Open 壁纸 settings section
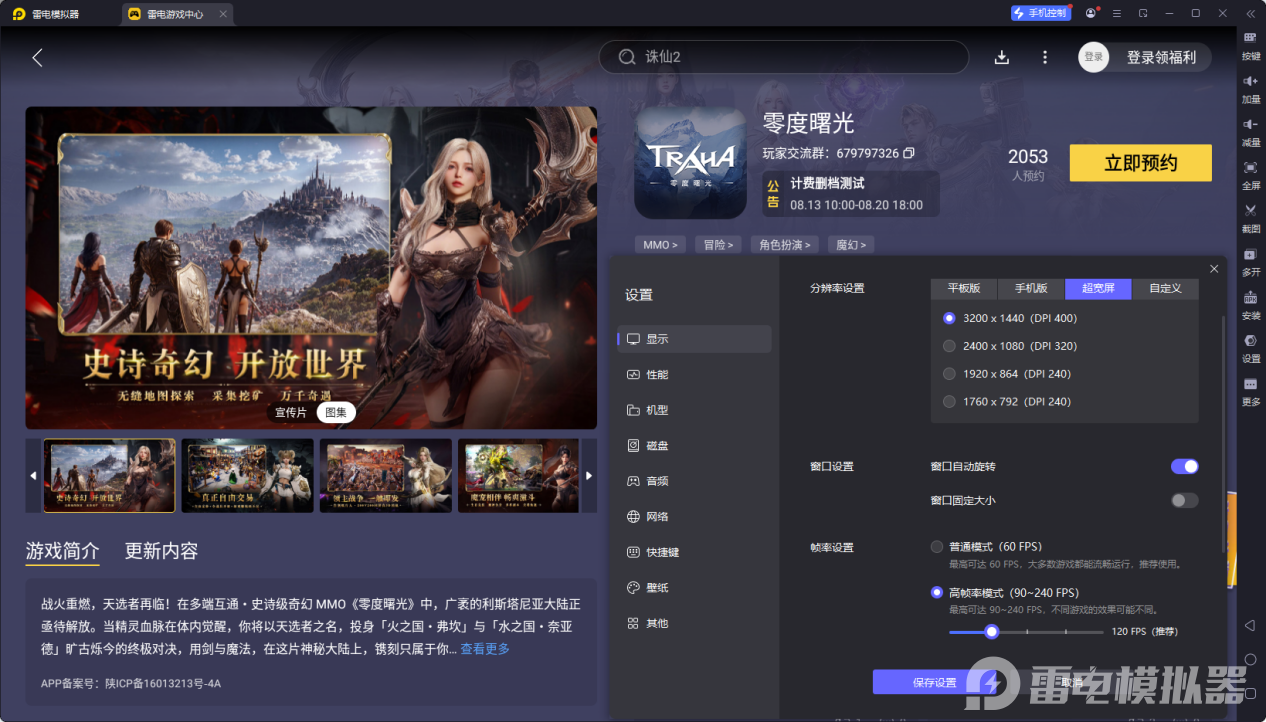The width and height of the screenshot is (1266, 722). point(695,588)
